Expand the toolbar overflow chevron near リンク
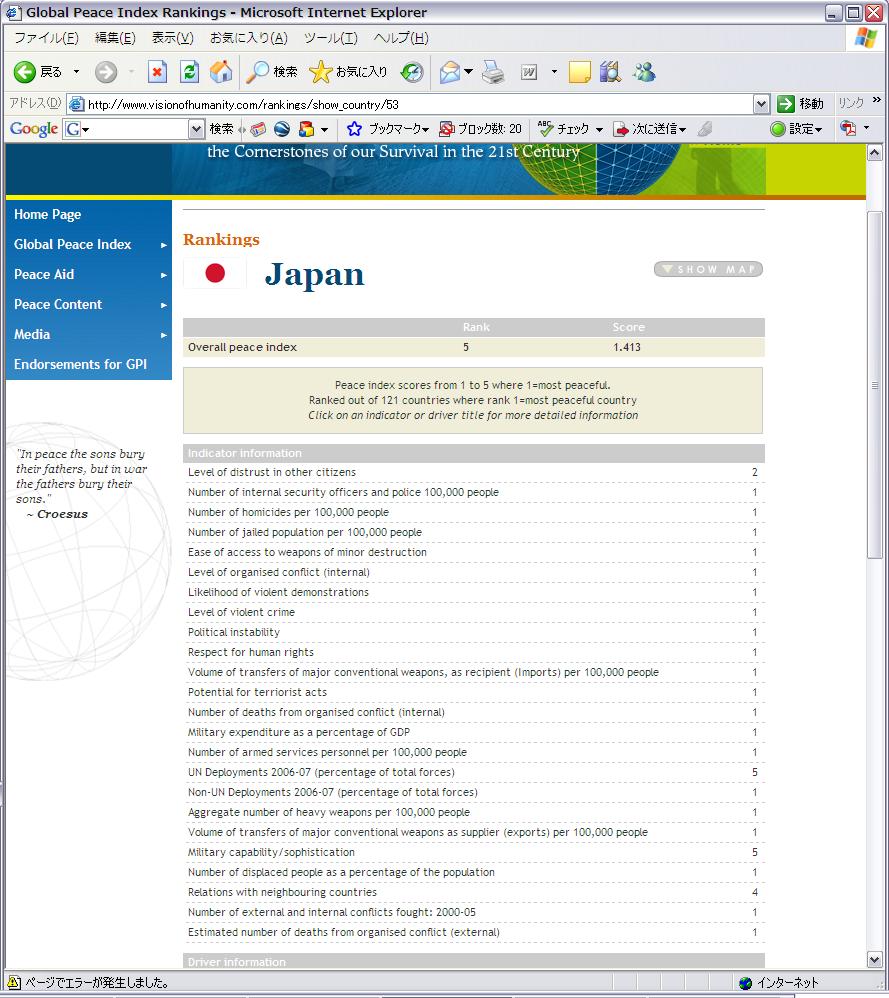The height and width of the screenshot is (998, 889). tap(877, 100)
